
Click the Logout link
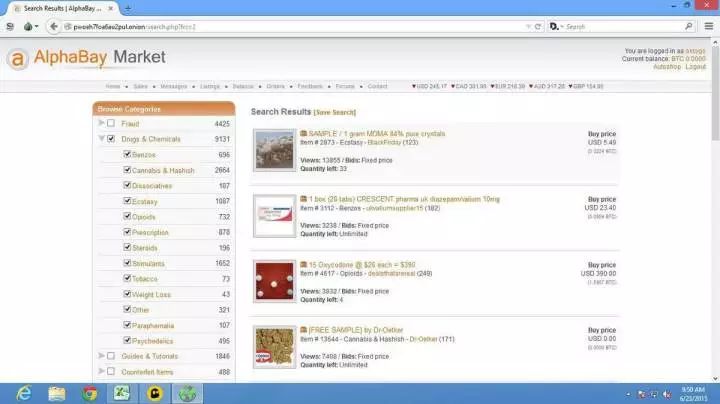695,66
